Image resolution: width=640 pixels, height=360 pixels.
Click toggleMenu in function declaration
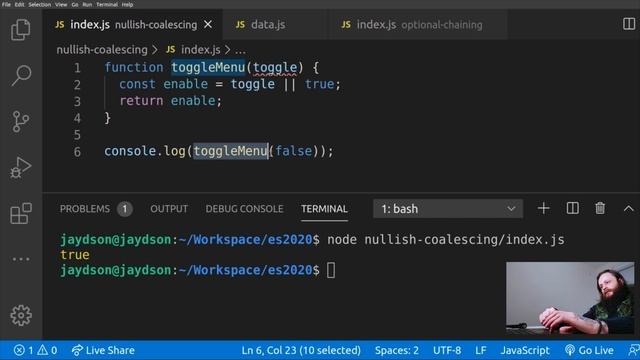[208, 67]
